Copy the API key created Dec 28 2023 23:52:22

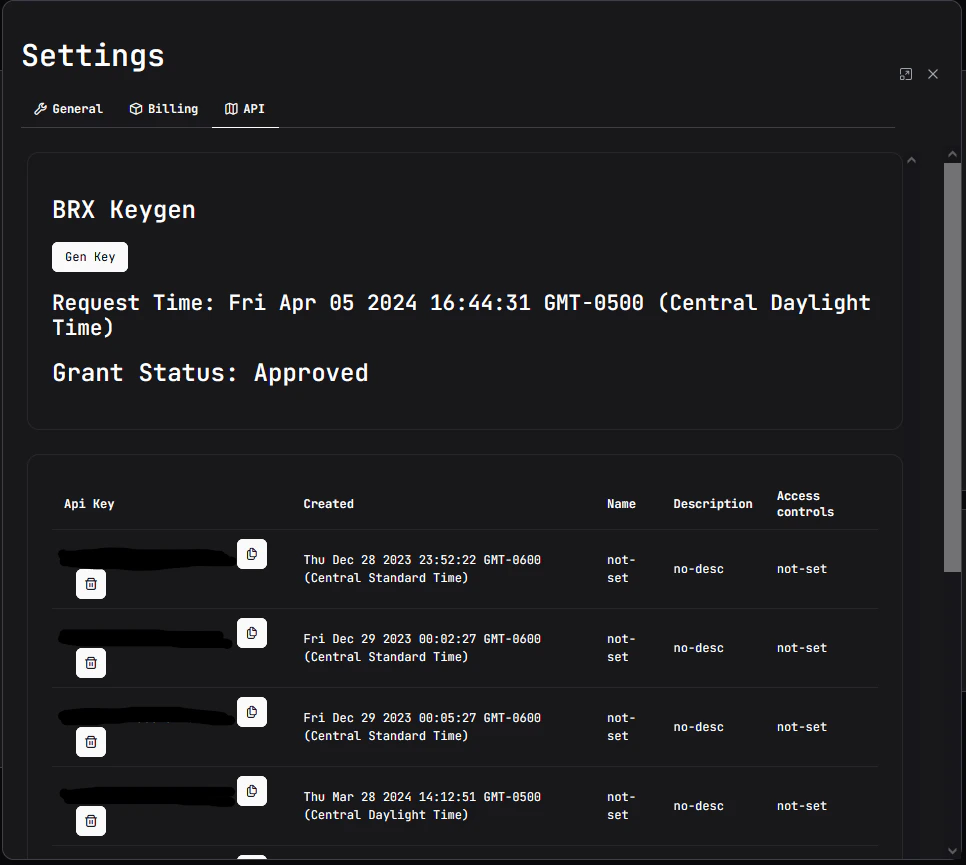click(252, 554)
